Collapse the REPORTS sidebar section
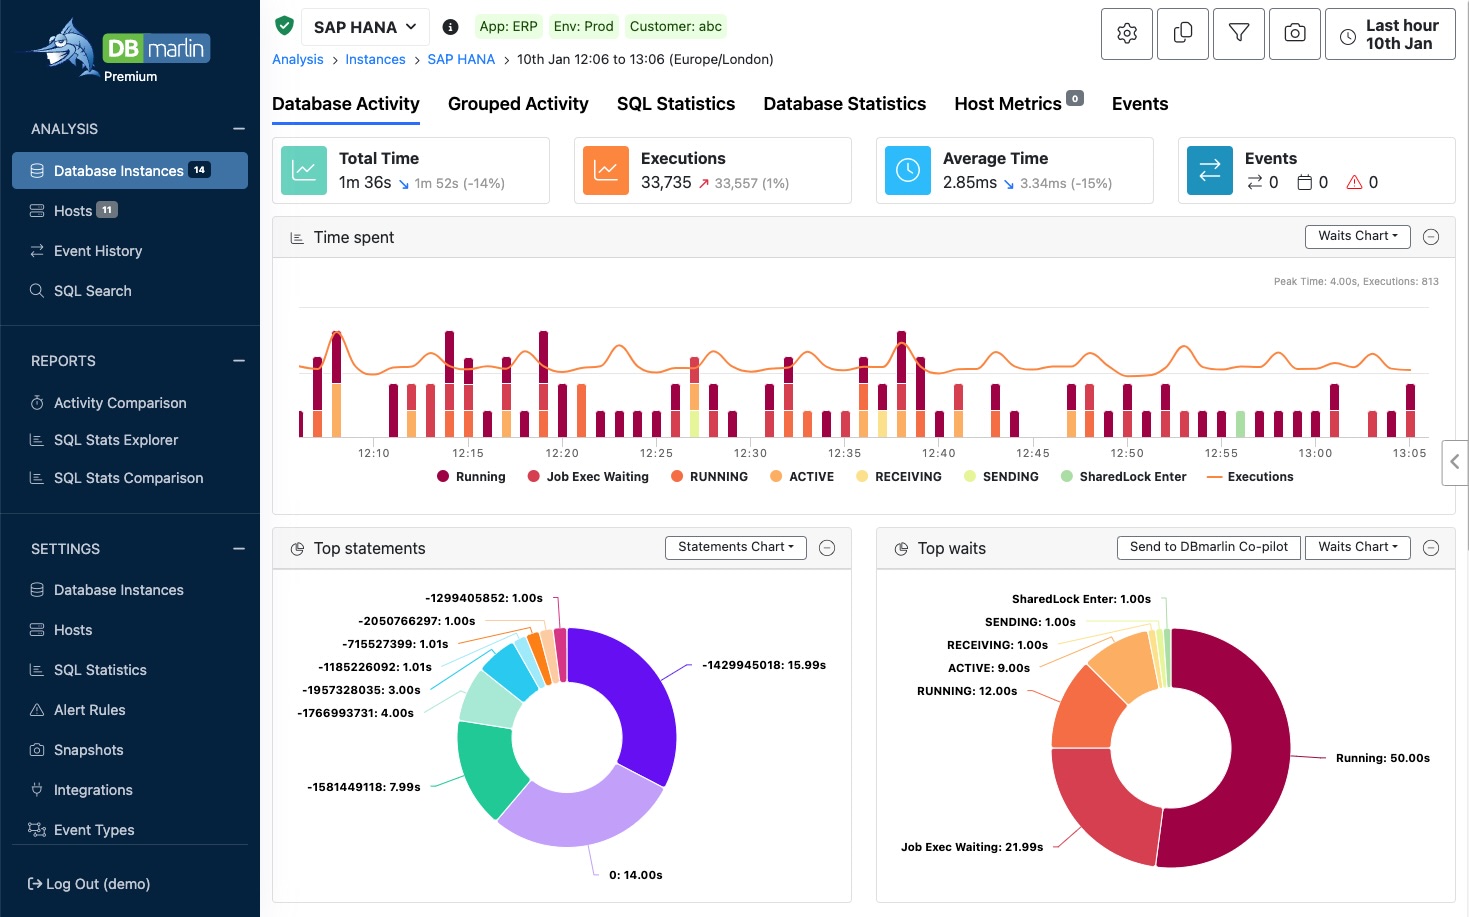 click(239, 361)
